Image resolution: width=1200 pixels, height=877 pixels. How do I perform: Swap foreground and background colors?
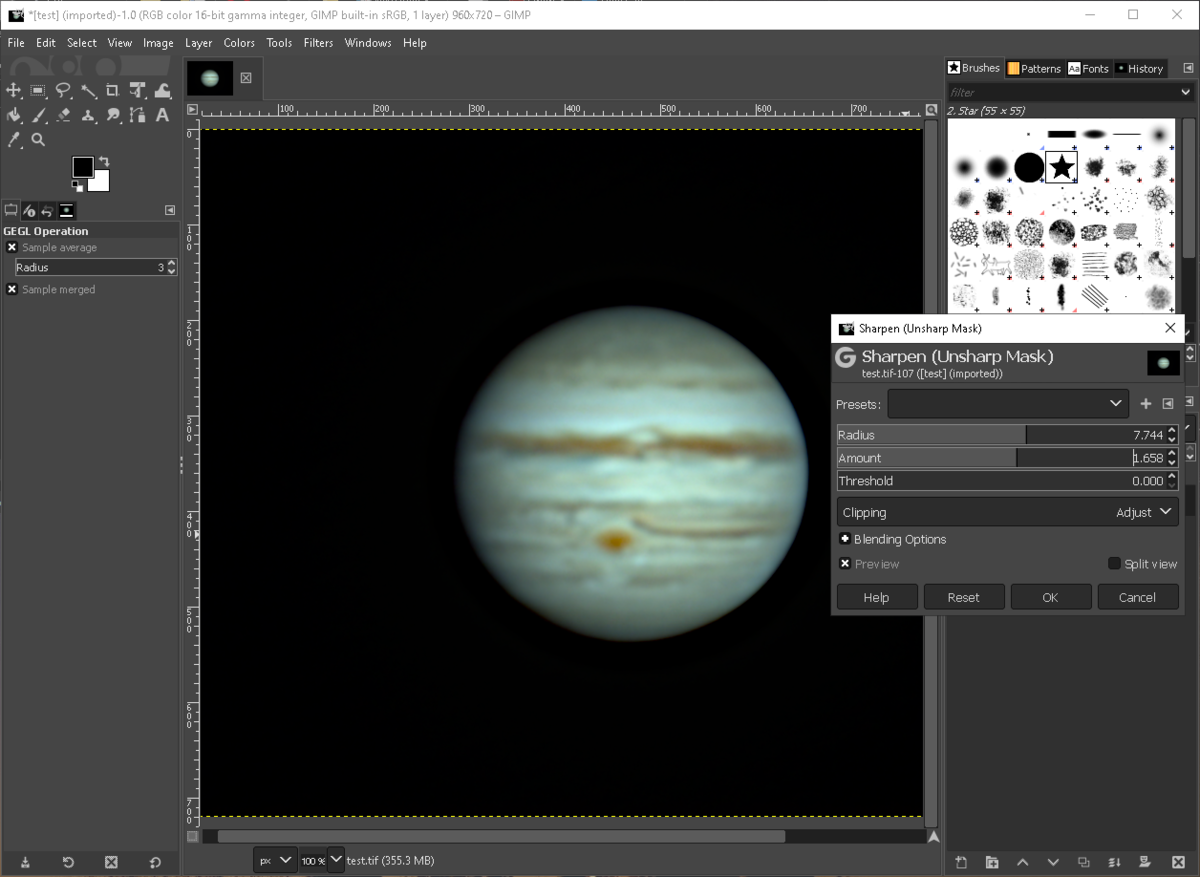pos(104,162)
